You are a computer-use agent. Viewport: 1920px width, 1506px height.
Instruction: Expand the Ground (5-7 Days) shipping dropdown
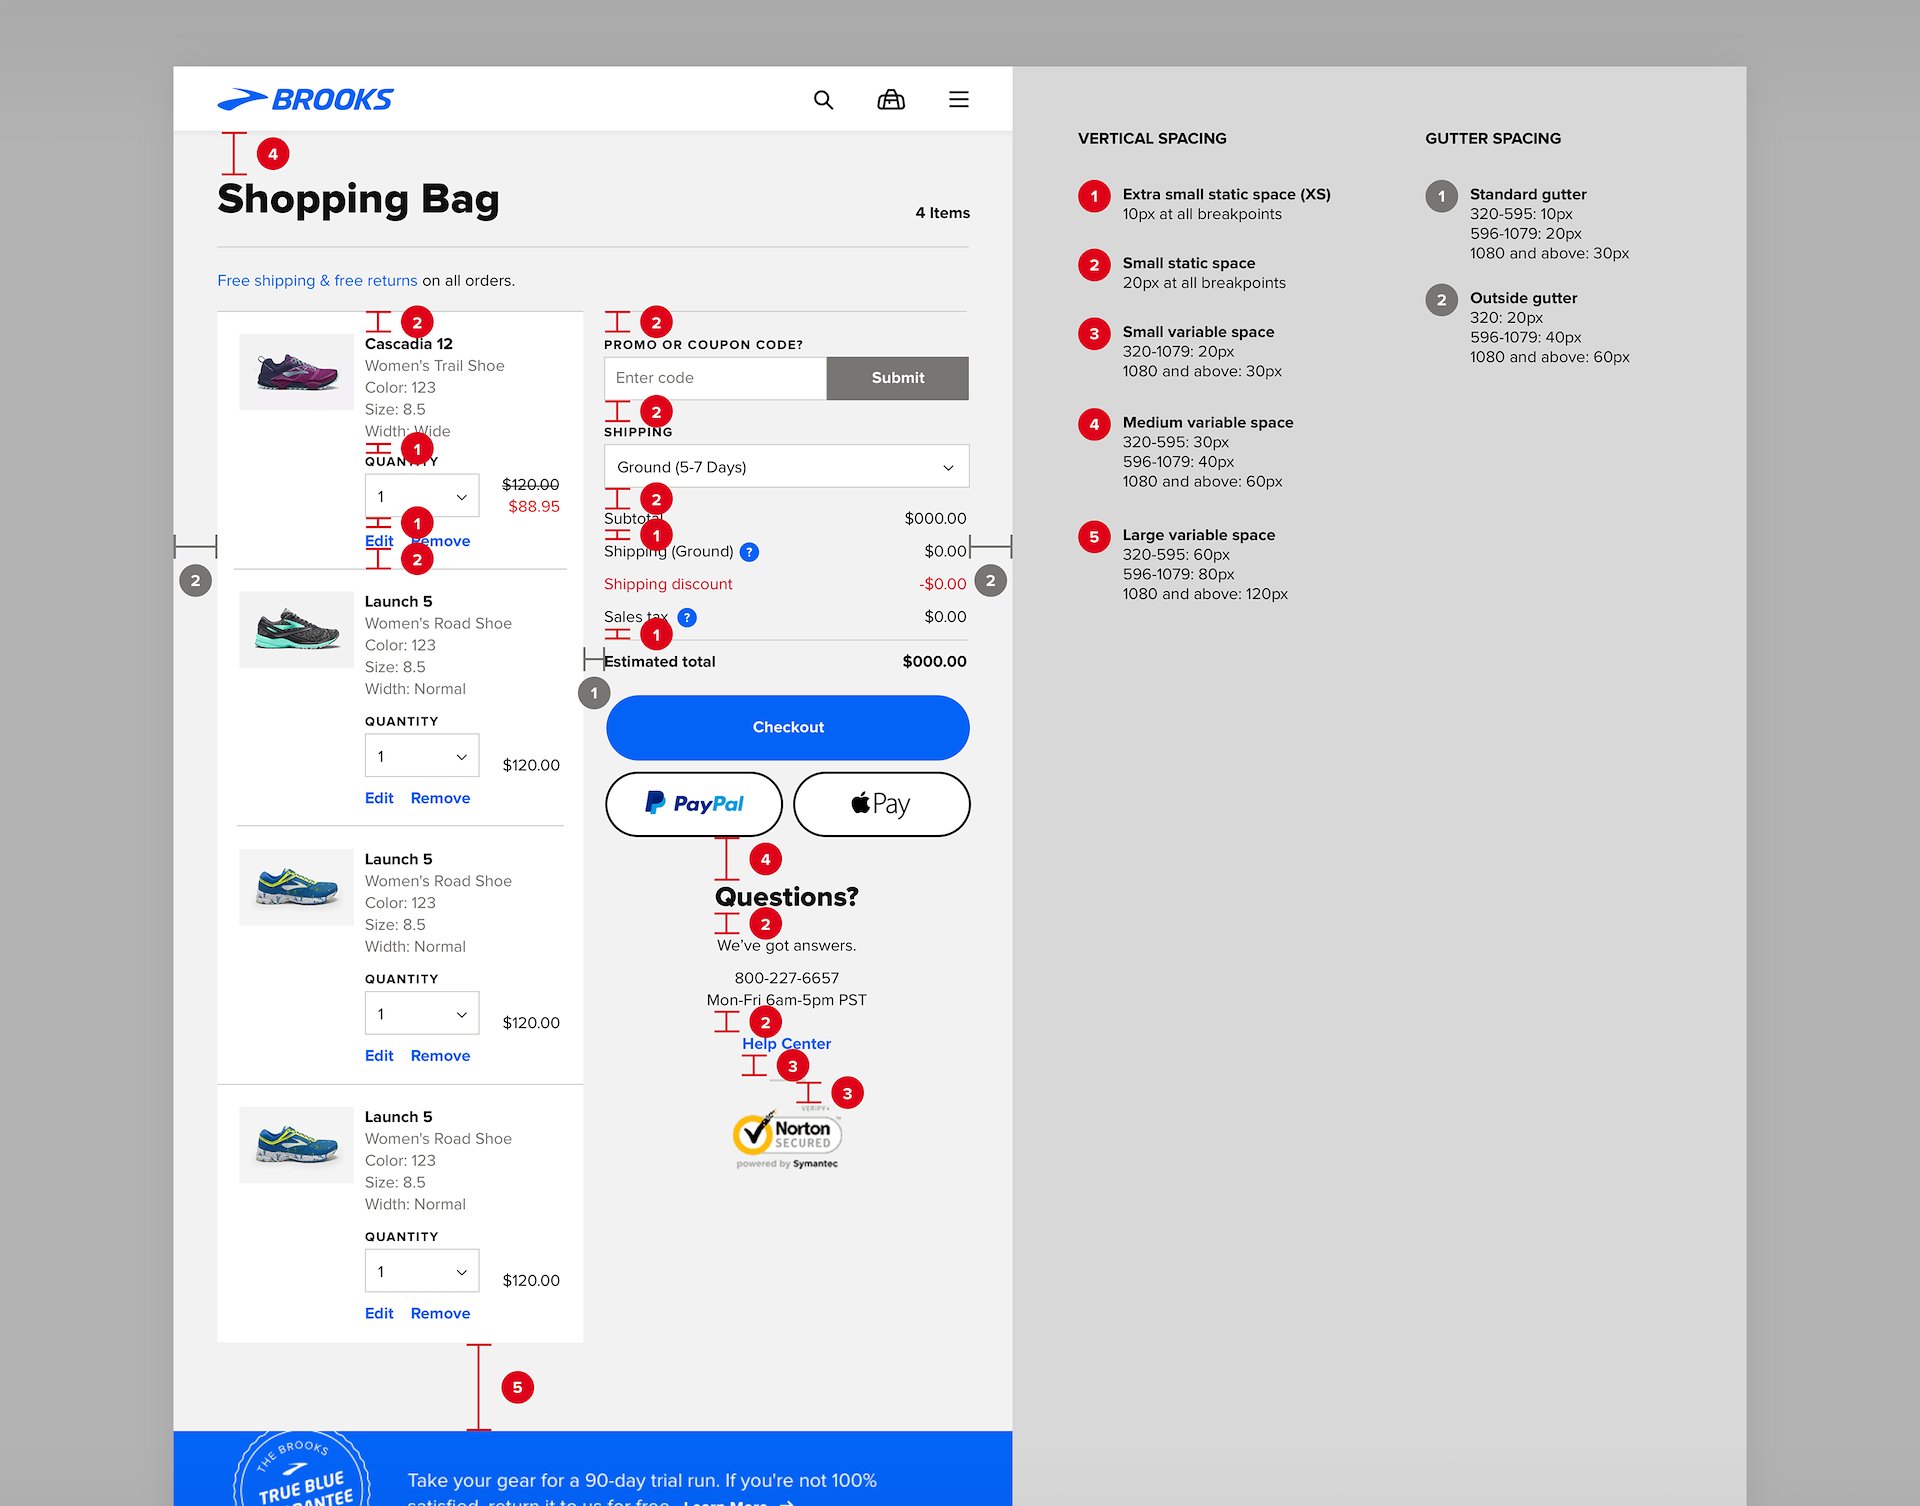pos(786,467)
